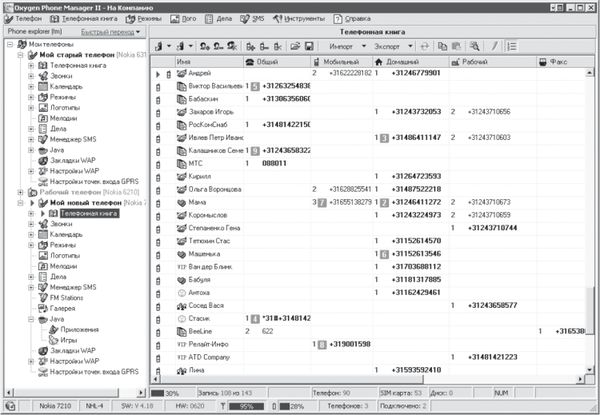Open the Телефон menu
Viewport: 600px width, 415px height.
27,18
